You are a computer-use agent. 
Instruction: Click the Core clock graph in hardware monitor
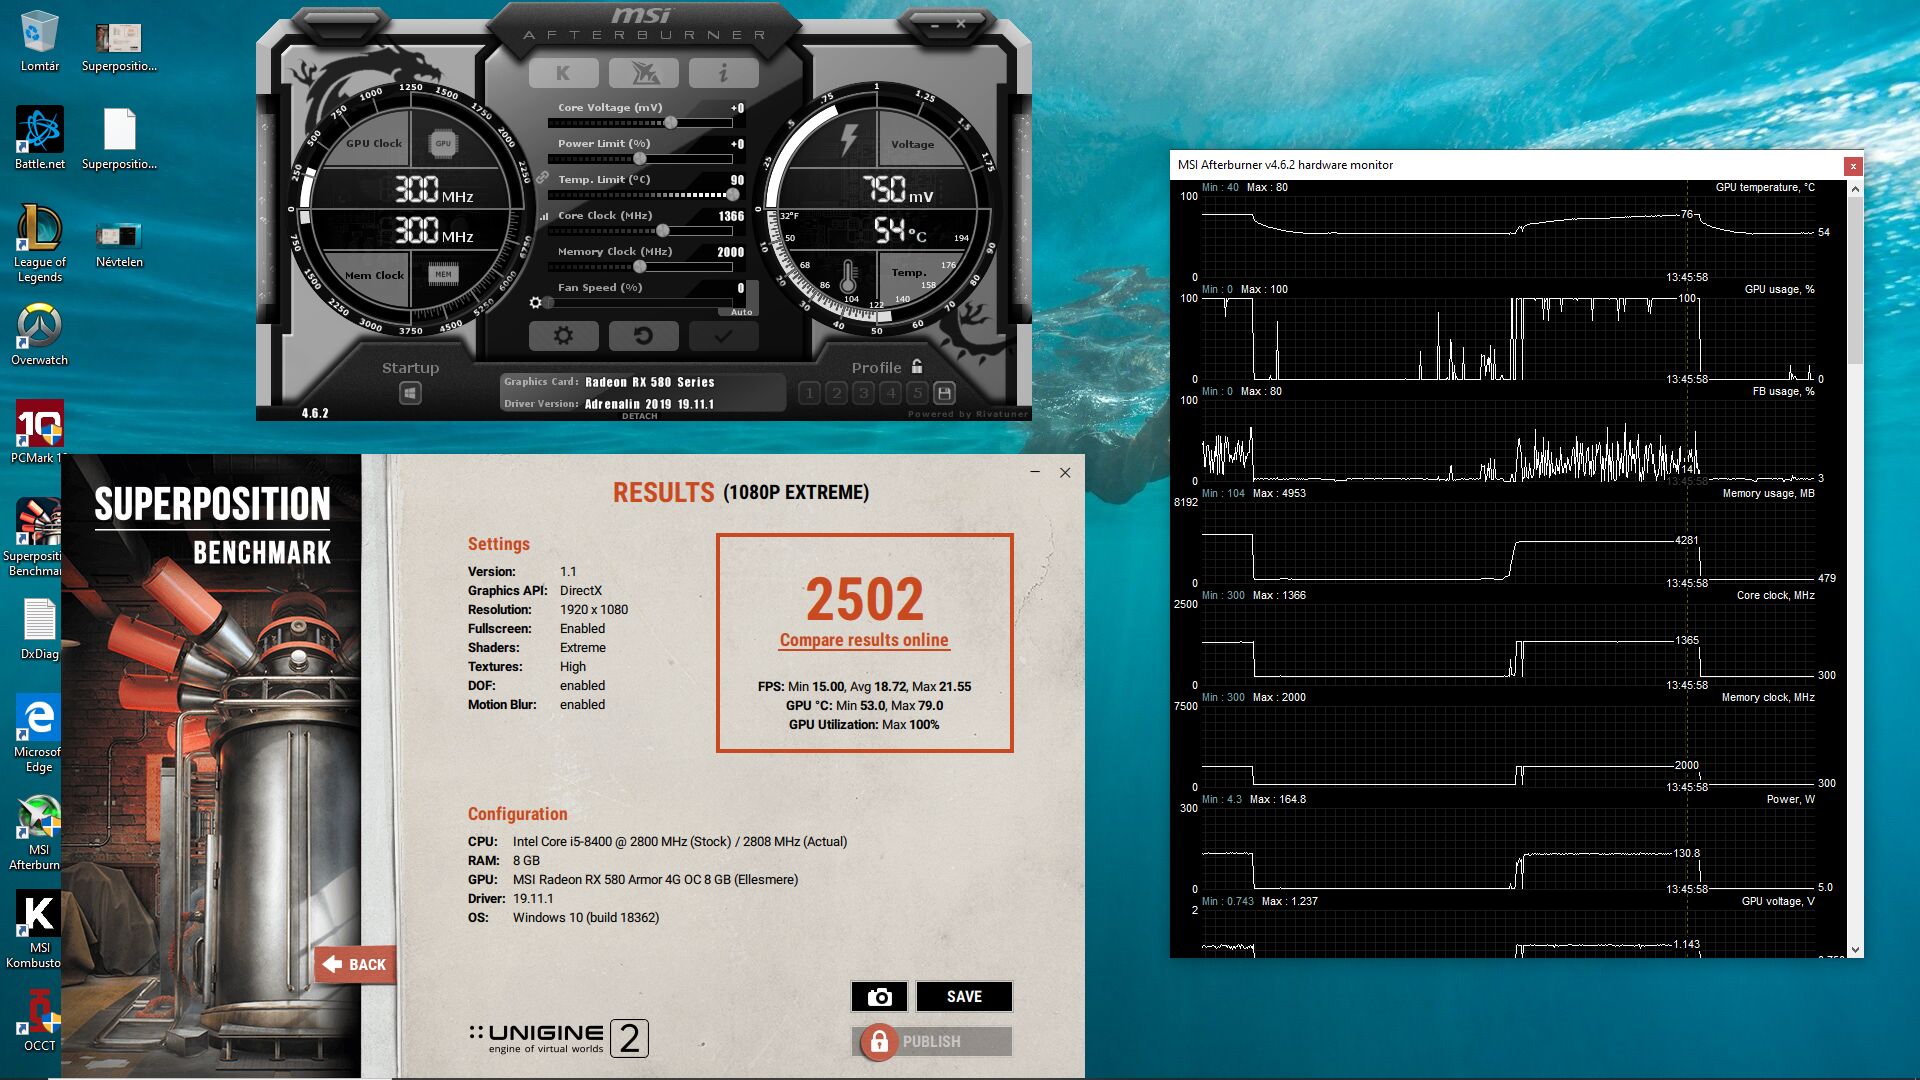tap(1508, 643)
